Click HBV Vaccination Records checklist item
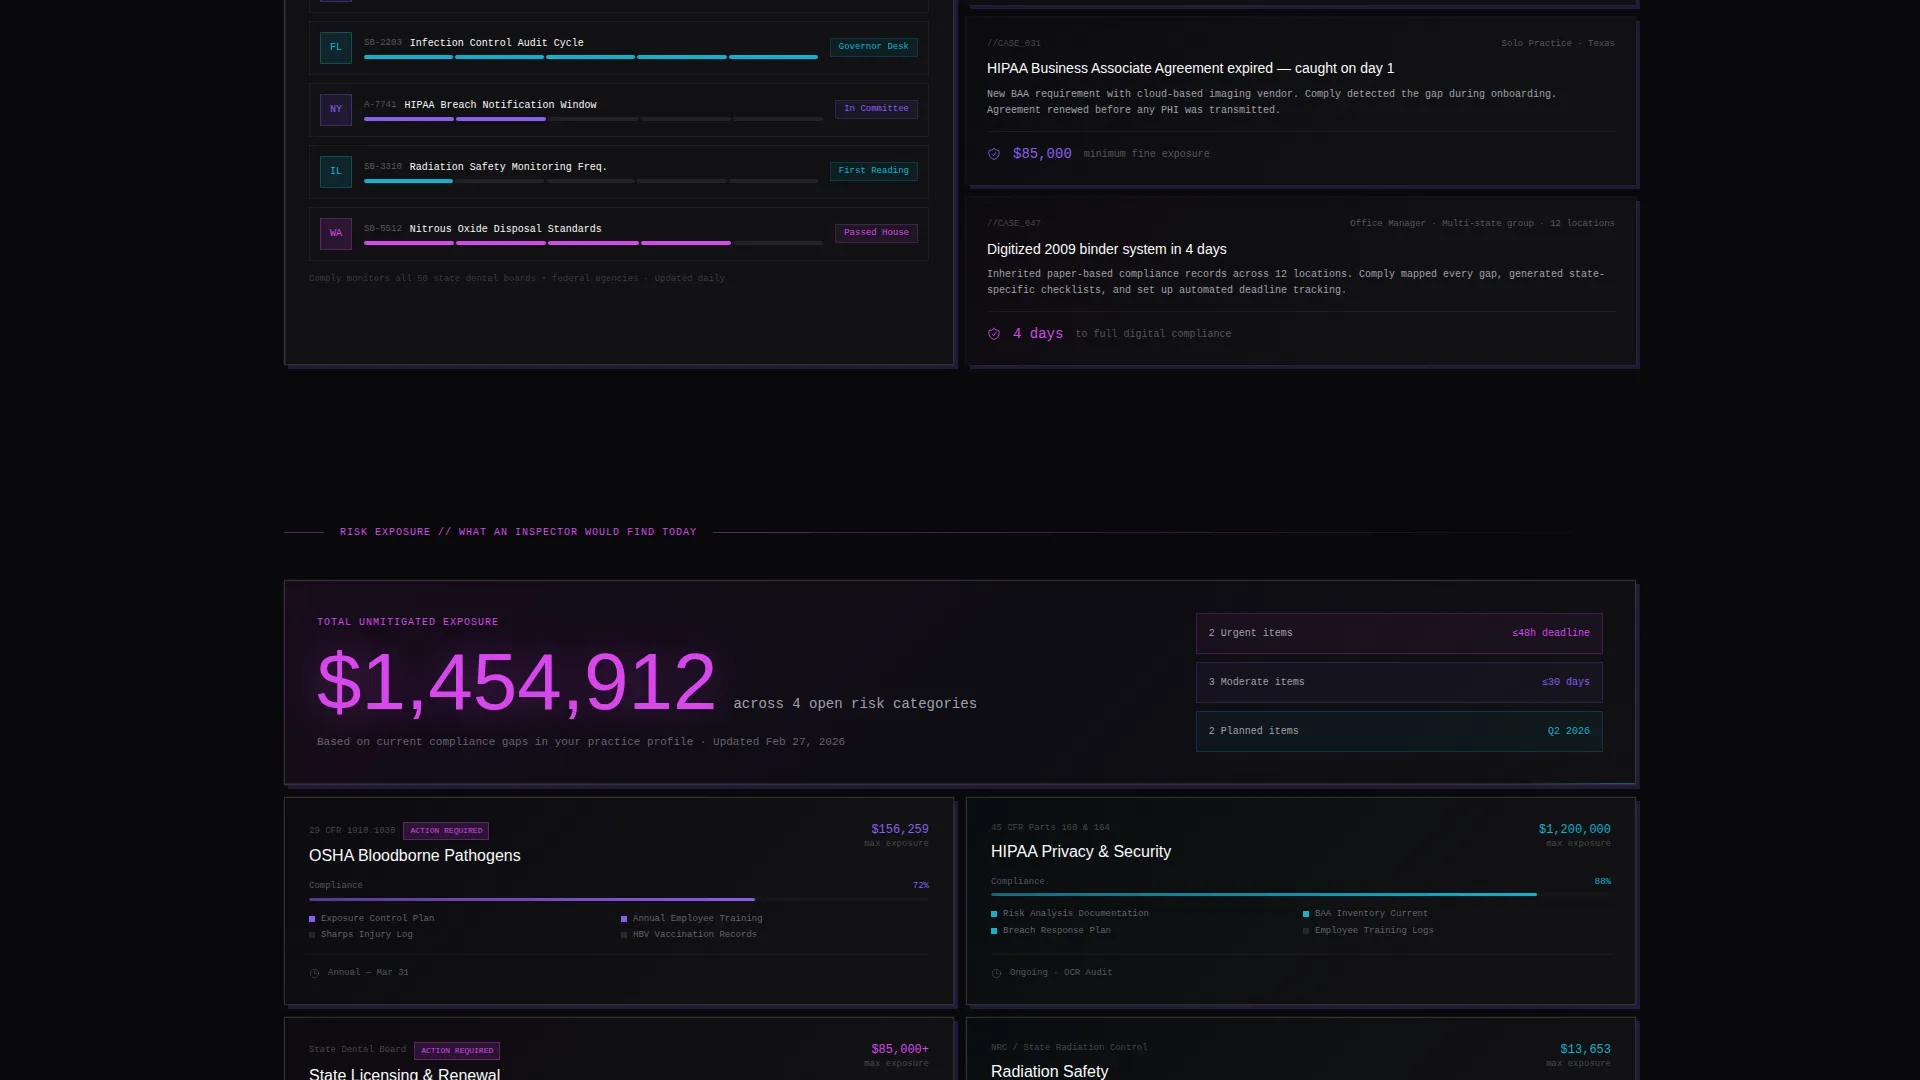 click(x=689, y=935)
